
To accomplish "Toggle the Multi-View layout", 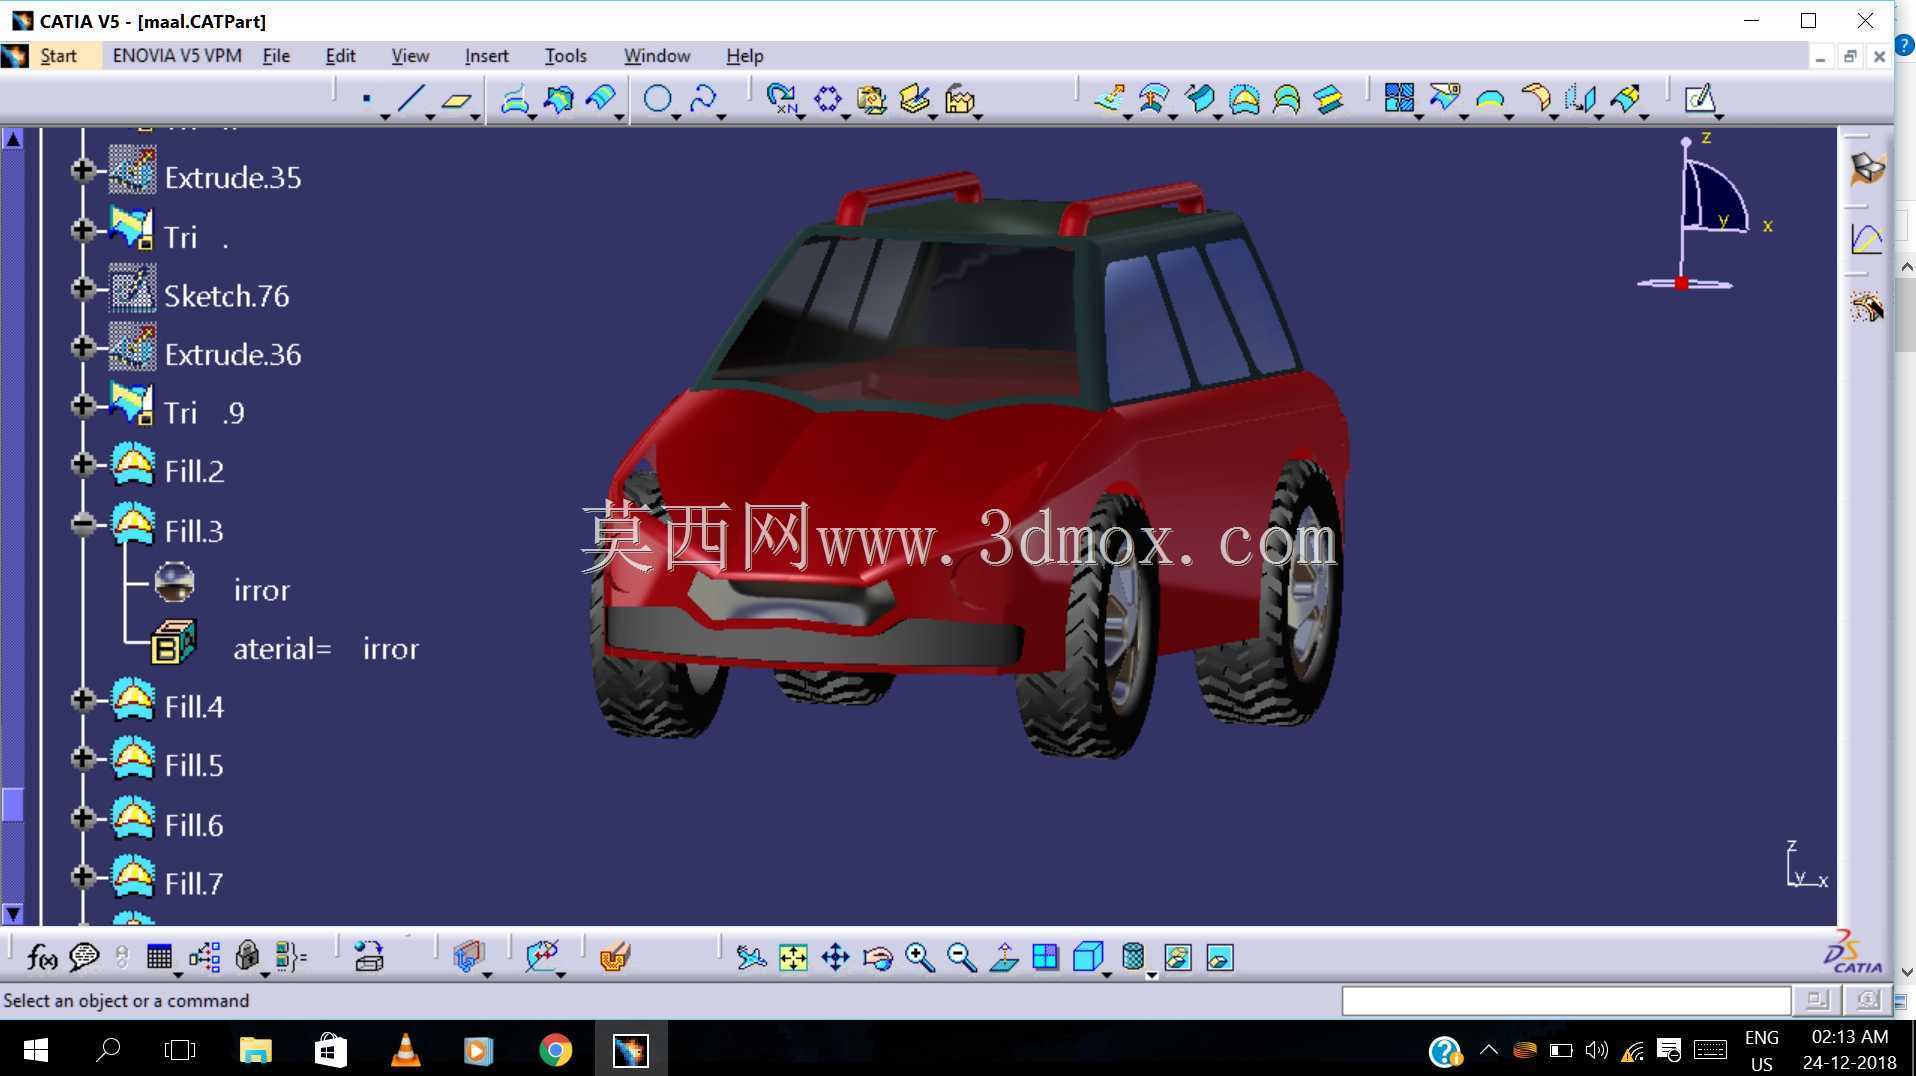I will click(1045, 958).
